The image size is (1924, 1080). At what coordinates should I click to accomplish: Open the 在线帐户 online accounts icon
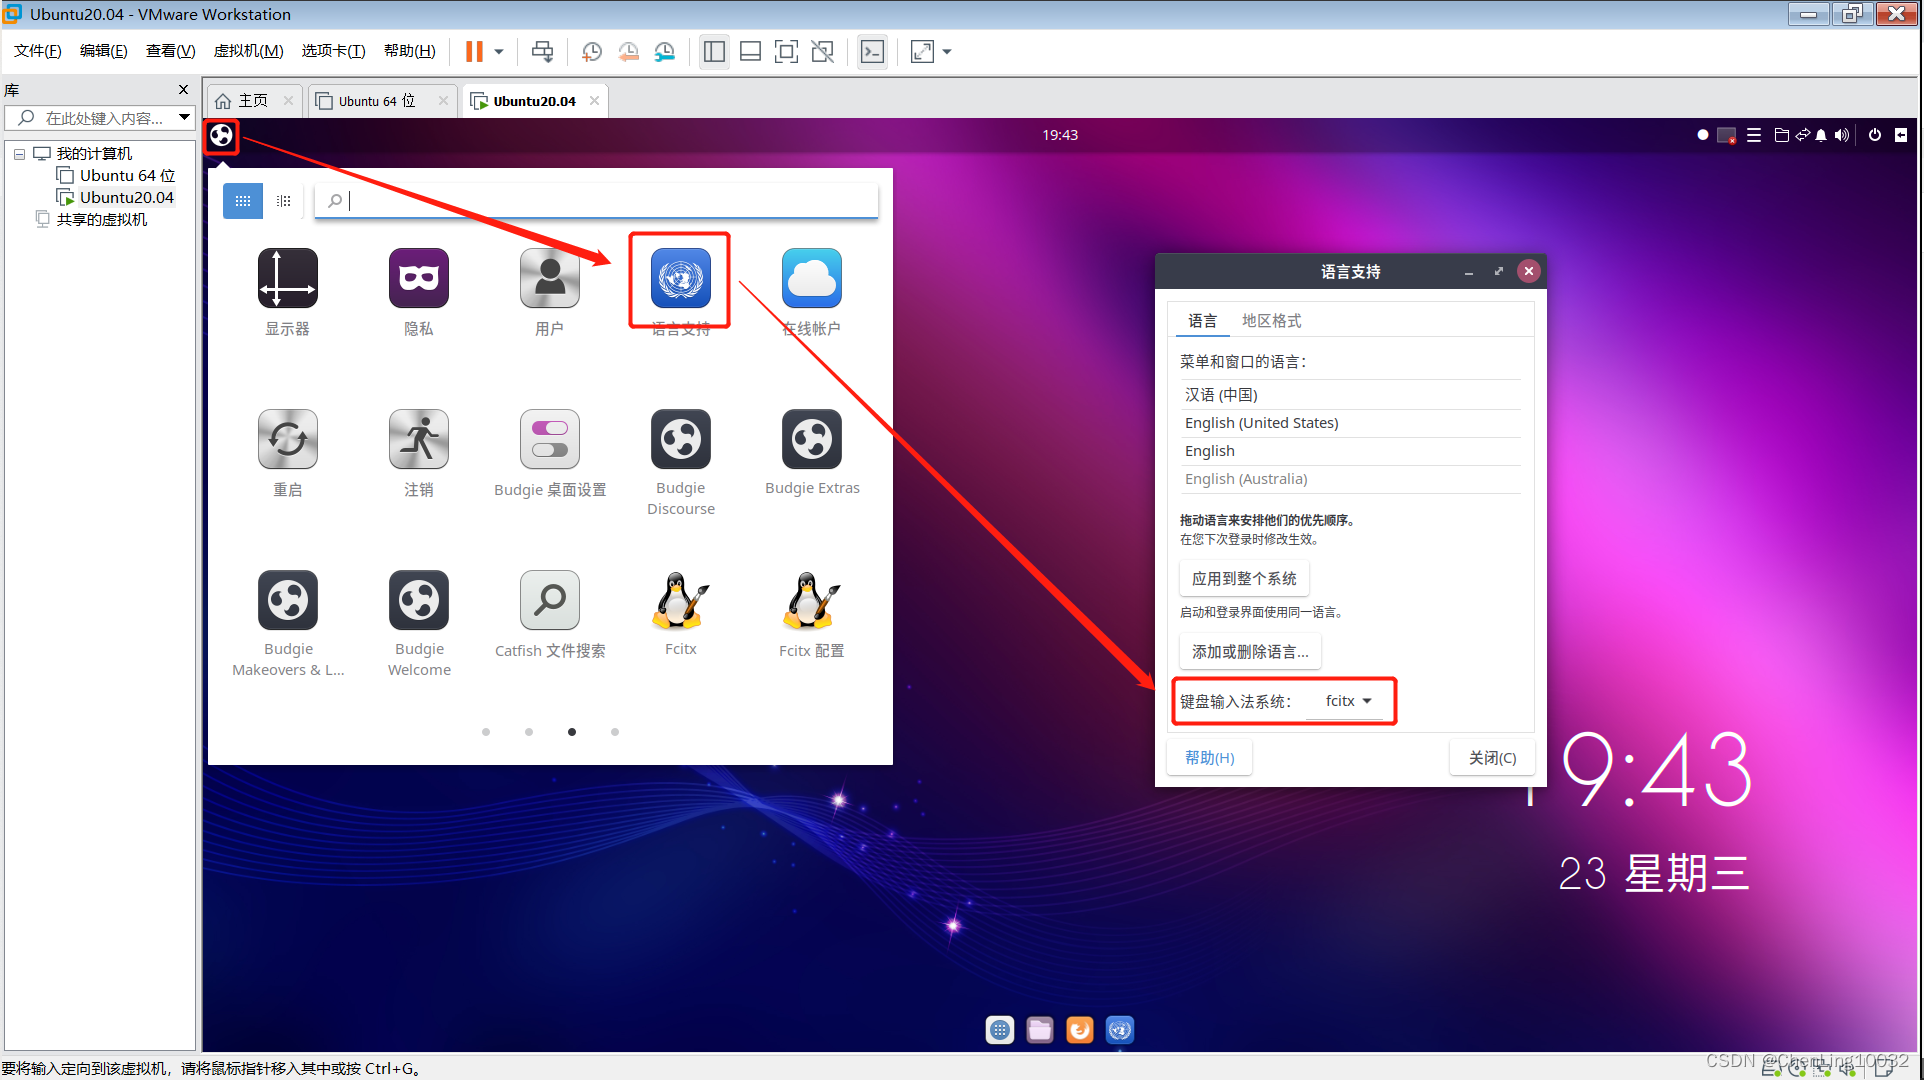click(x=811, y=278)
